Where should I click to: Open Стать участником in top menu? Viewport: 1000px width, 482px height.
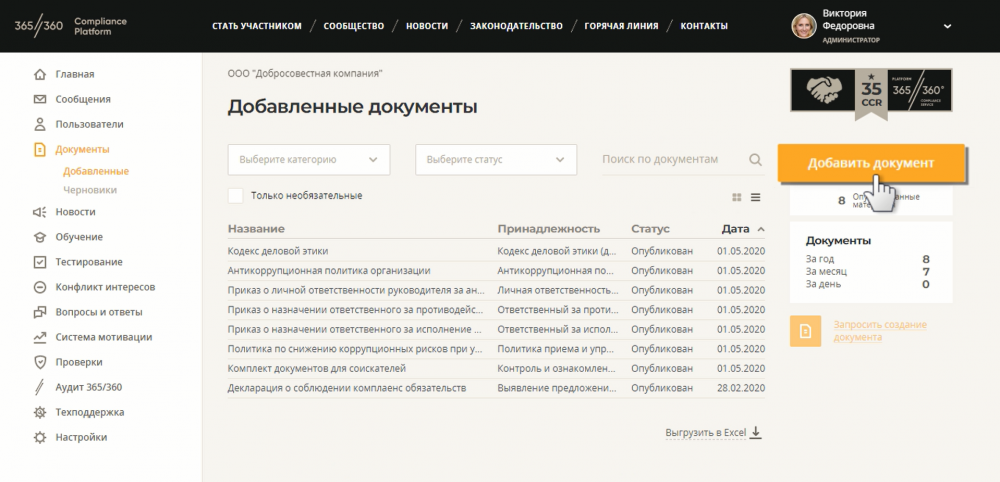[257, 26]
